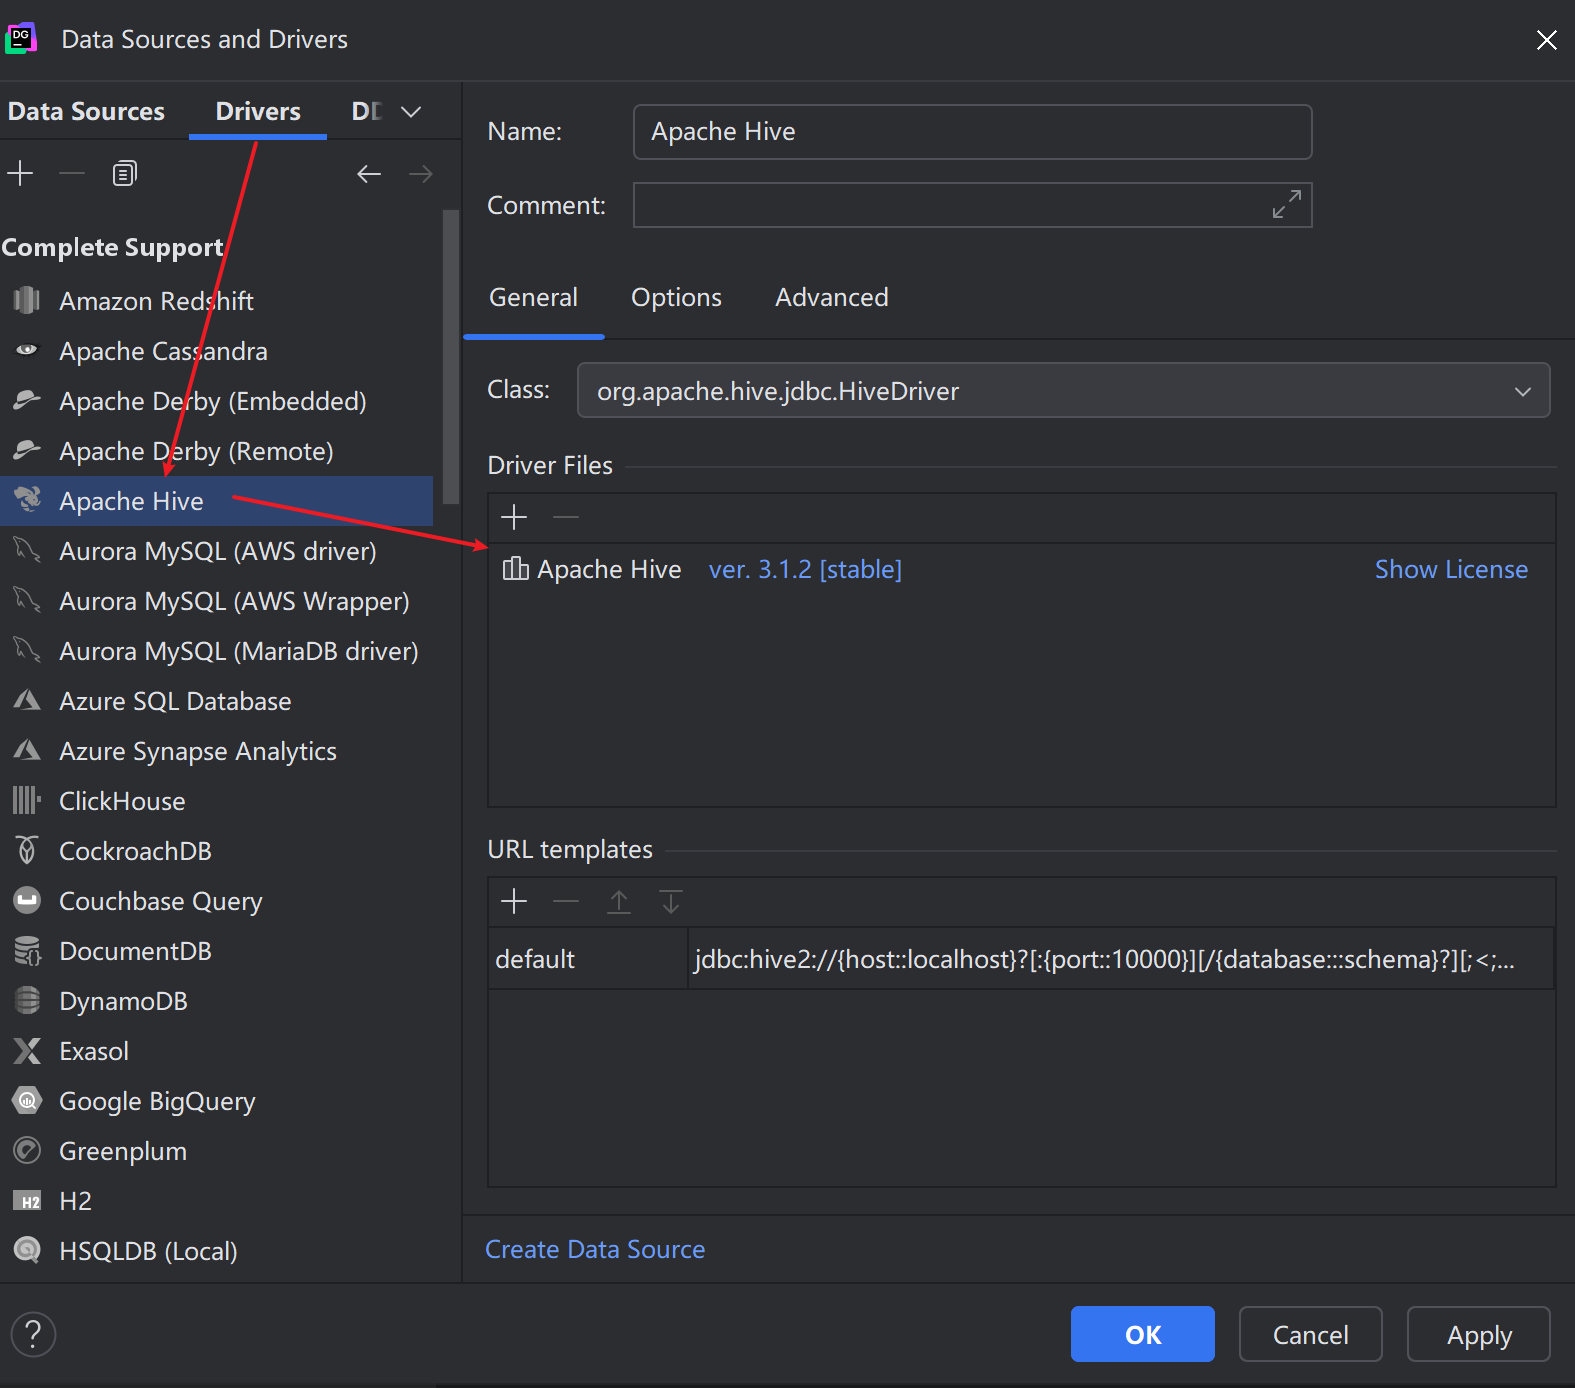
Task: Select the Azure SQL Database driver
Action: tap(217, 701)
